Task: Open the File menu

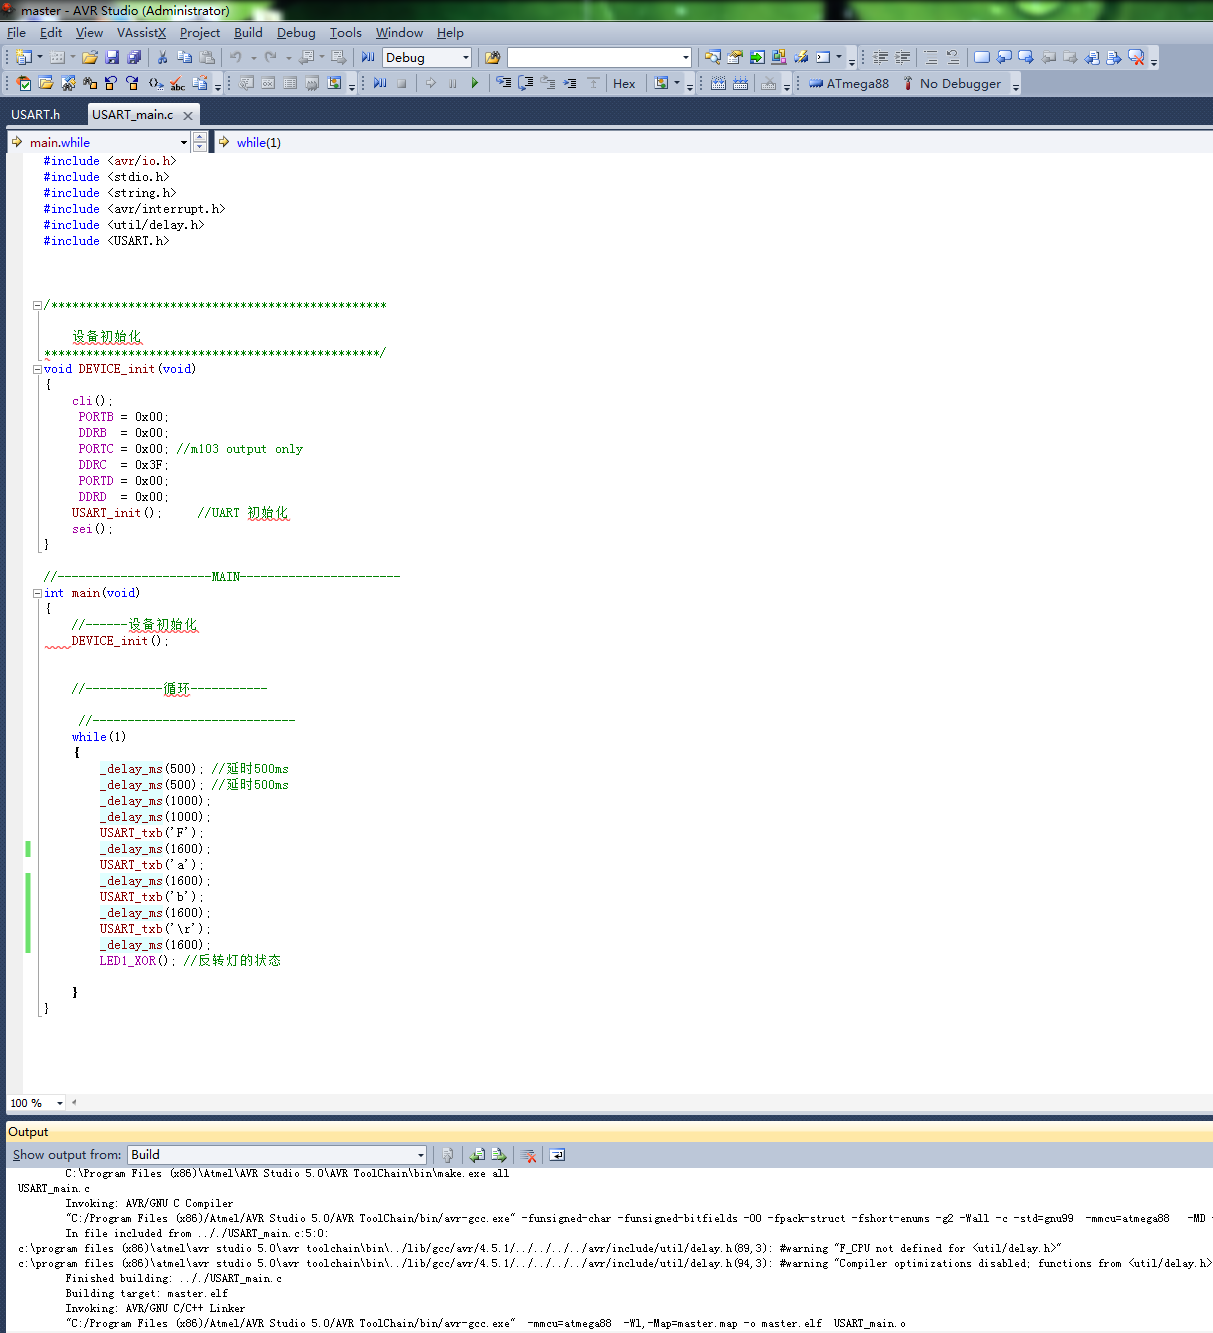Action: [x=16, y=33]
